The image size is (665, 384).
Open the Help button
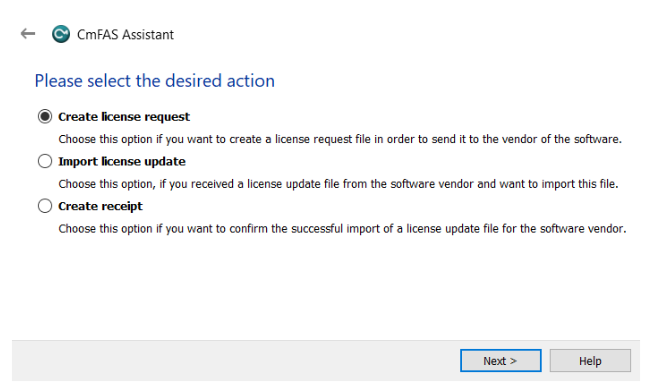590,361
